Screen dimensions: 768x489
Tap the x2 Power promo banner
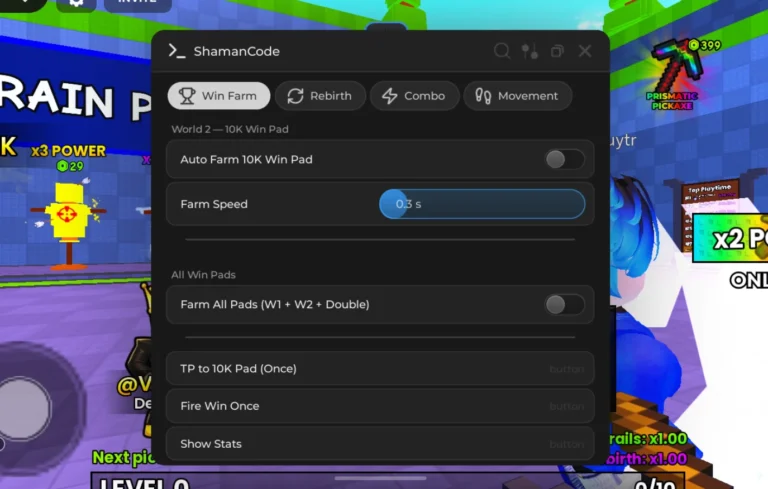pos(730,238)
